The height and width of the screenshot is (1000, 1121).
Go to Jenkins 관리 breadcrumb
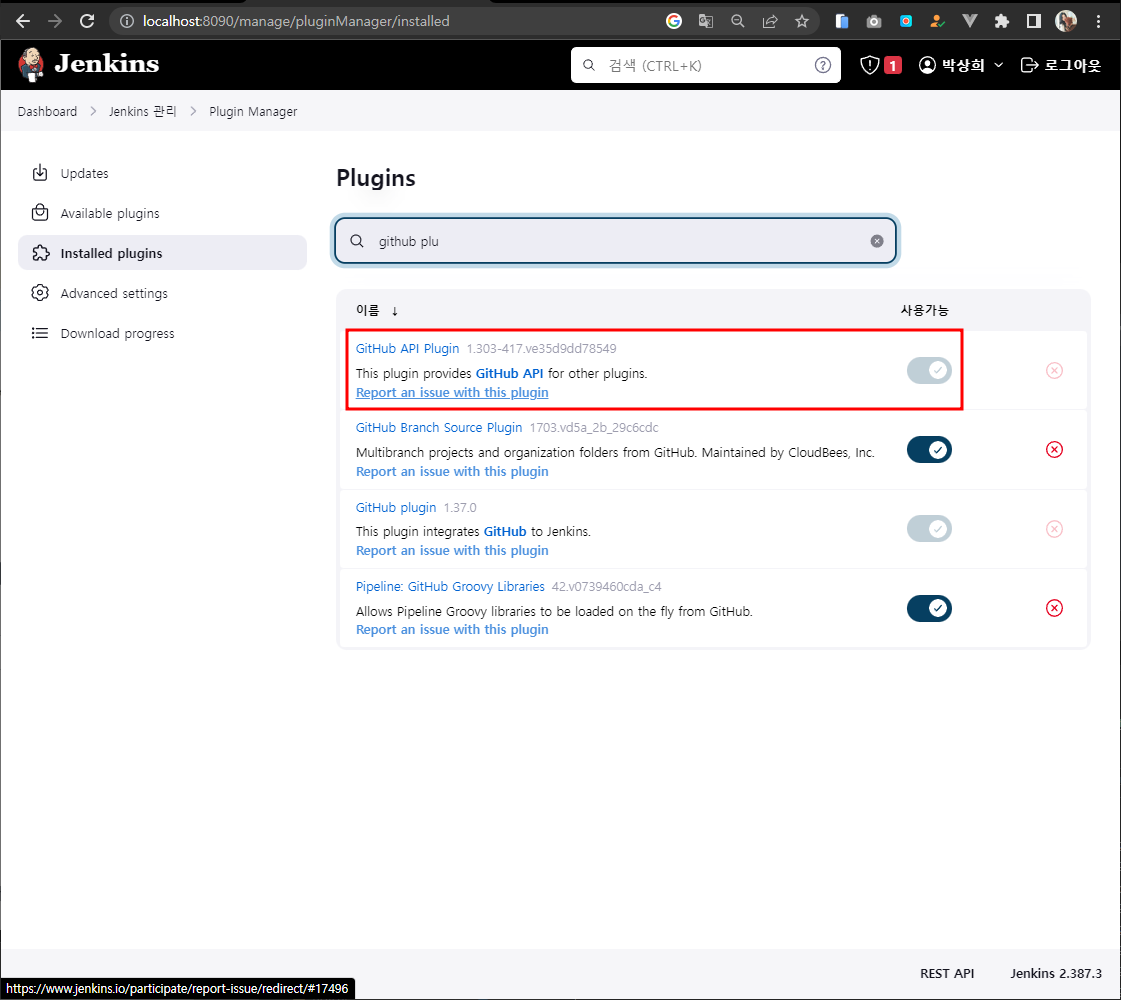coord(142,112)
